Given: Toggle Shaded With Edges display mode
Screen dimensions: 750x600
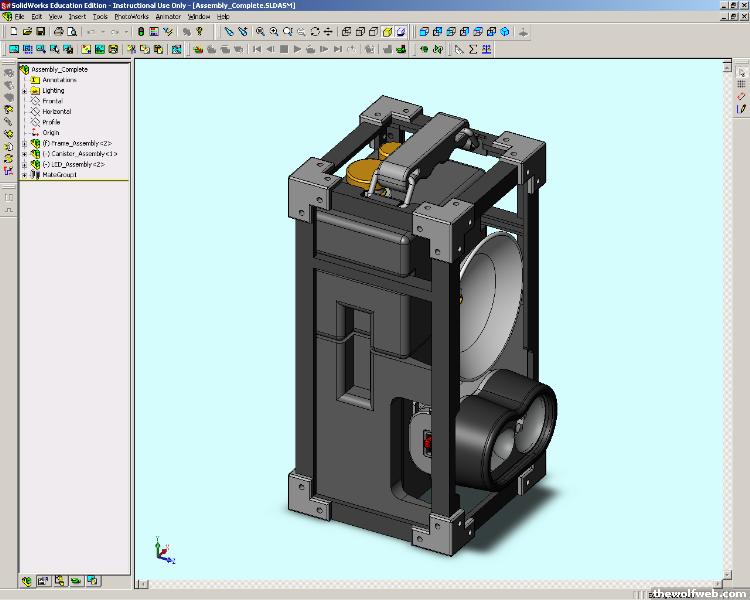Looking at the screenshot, I should click(387, 32).
